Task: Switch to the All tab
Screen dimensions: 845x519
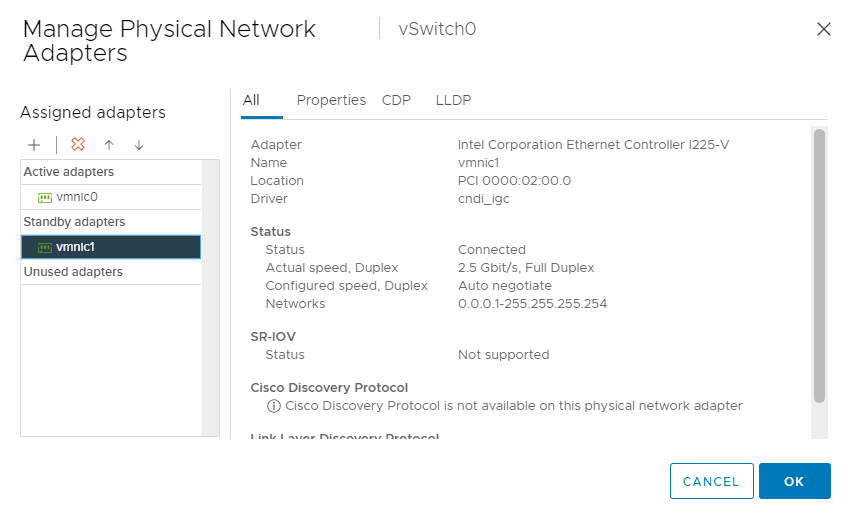Action: click(x=251, y=100)
